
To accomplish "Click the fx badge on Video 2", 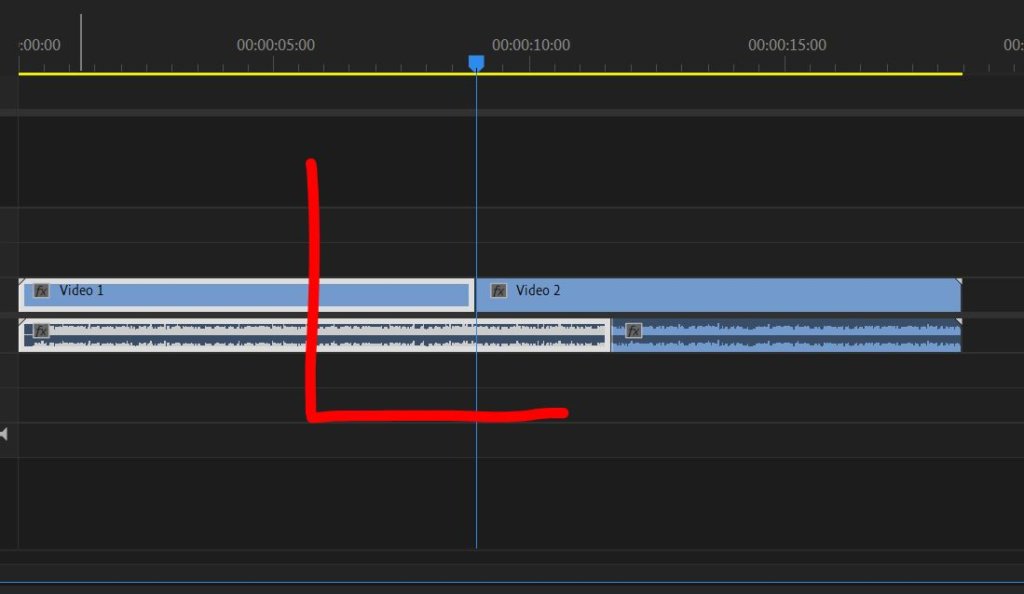I will [498, 290].
